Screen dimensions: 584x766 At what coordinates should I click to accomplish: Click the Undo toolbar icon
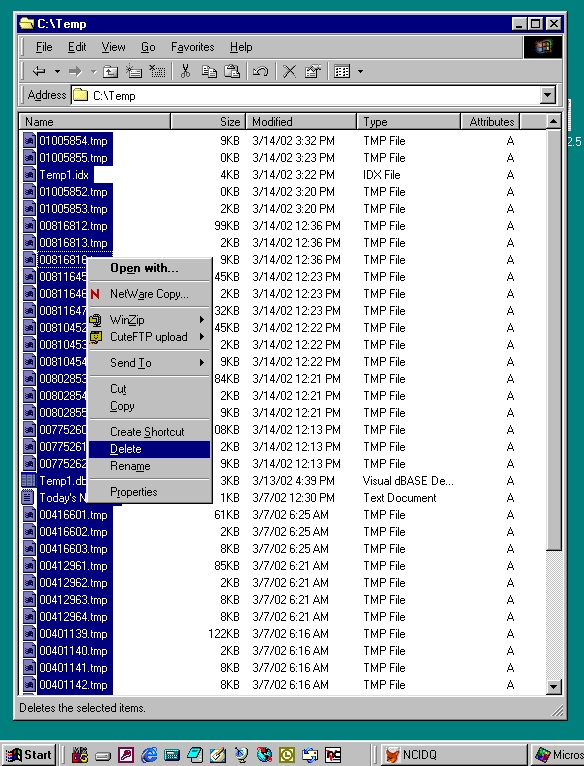260,72
